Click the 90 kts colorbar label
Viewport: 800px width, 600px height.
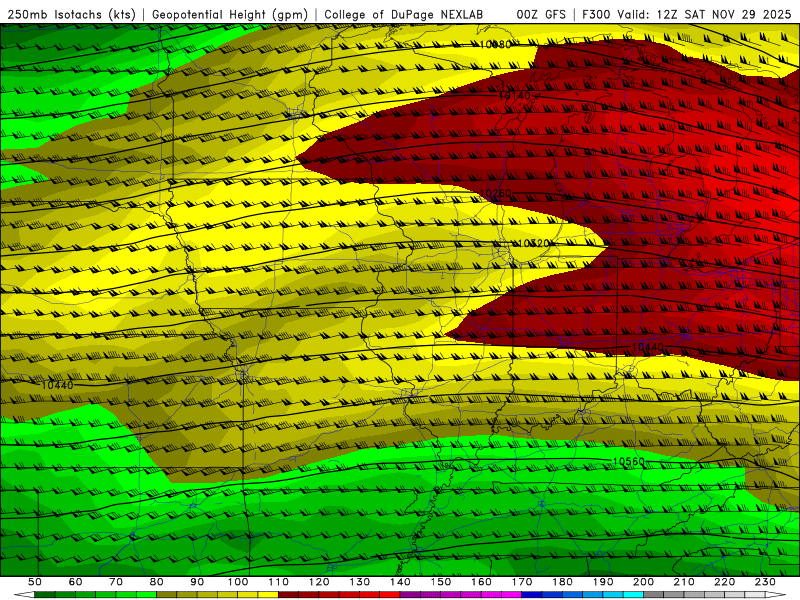(197, 582)
